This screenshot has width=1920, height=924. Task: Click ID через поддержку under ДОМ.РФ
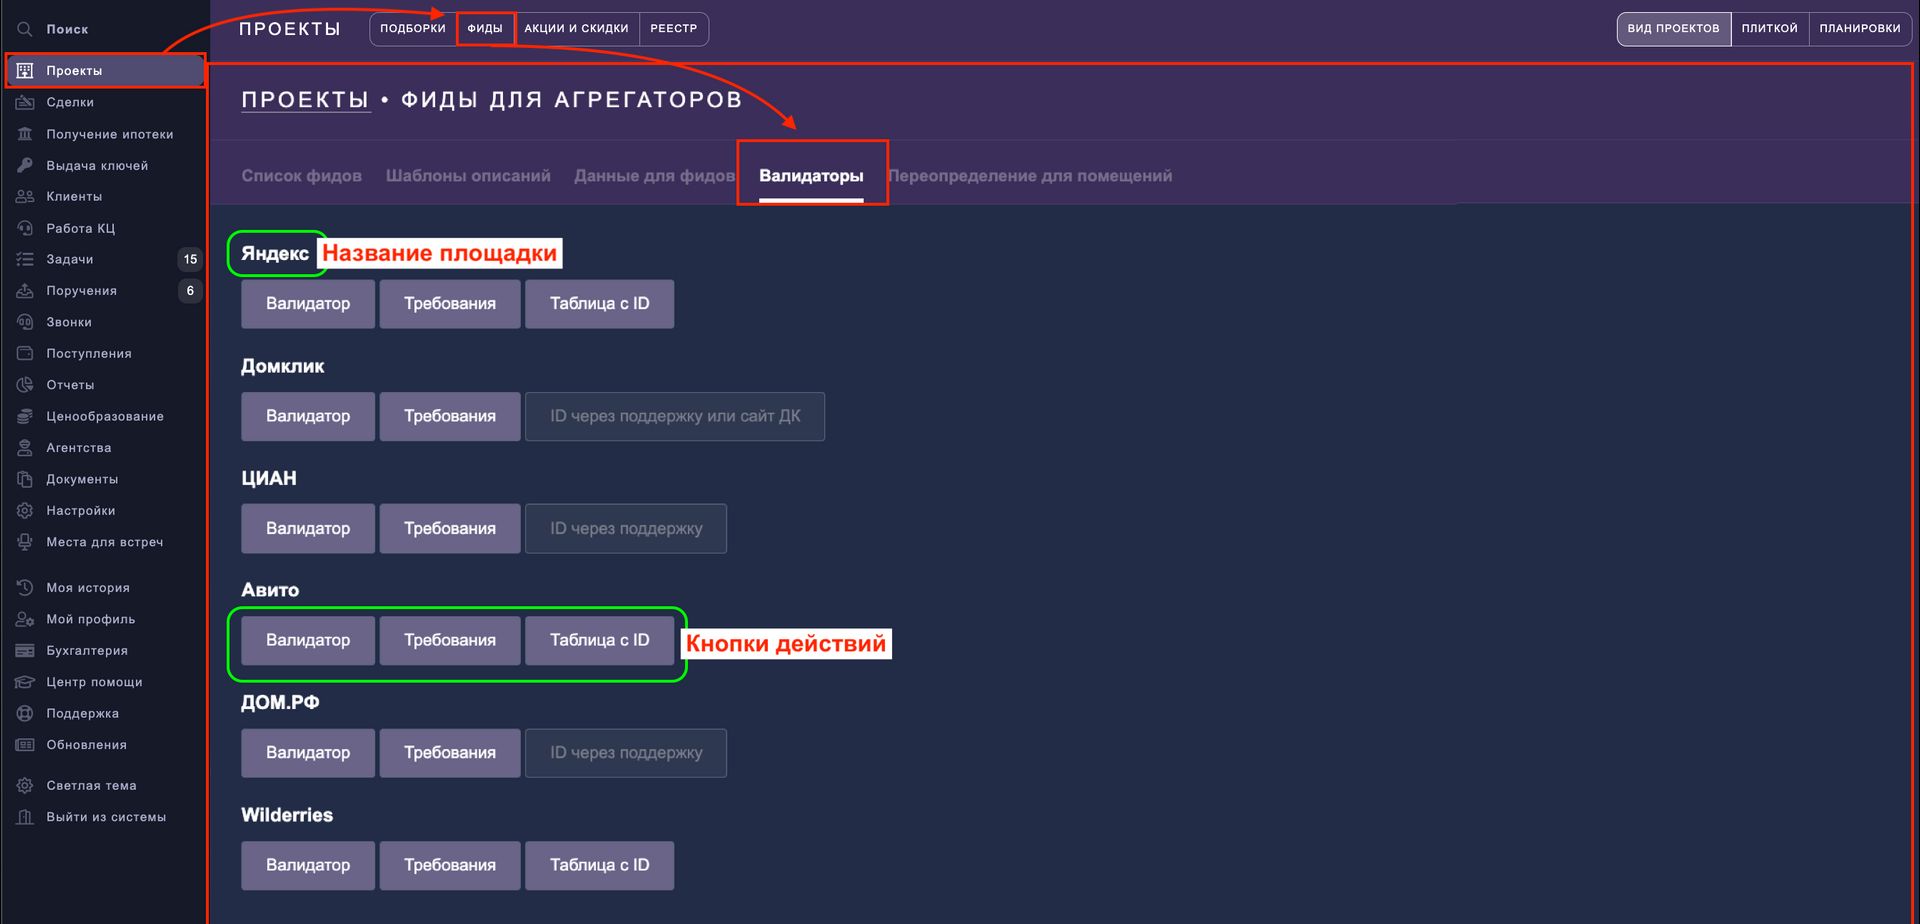click(626, 753)
